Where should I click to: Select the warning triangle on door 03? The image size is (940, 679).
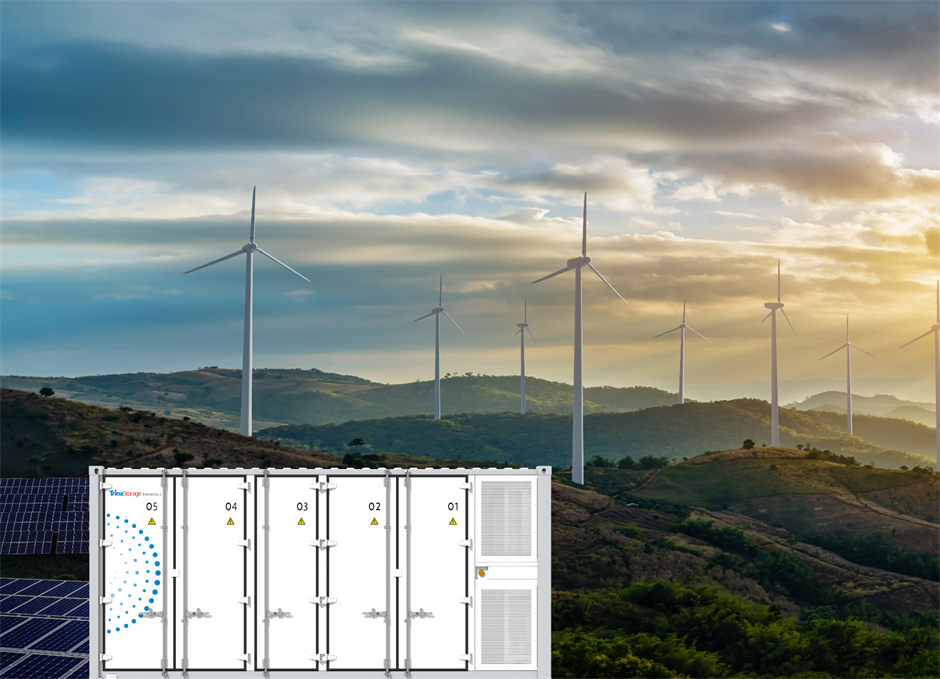tap(301, 521)
